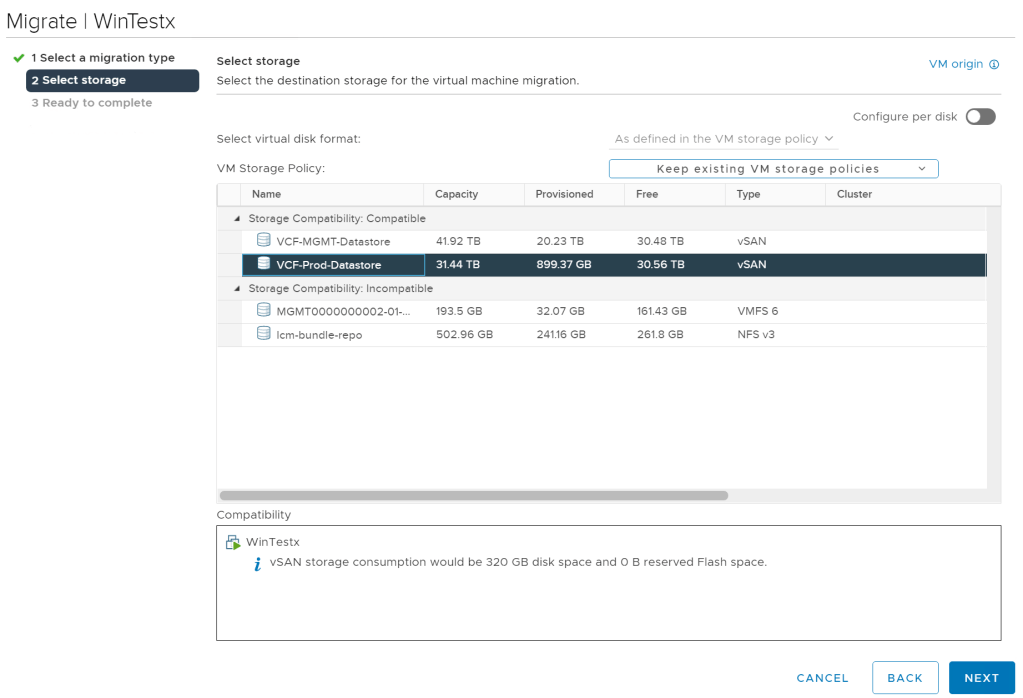Click the MGMT0000000002-01 datastore icon
This screenshot has height=698, width=1023.
pyautogui.click(x=264, y=311)
